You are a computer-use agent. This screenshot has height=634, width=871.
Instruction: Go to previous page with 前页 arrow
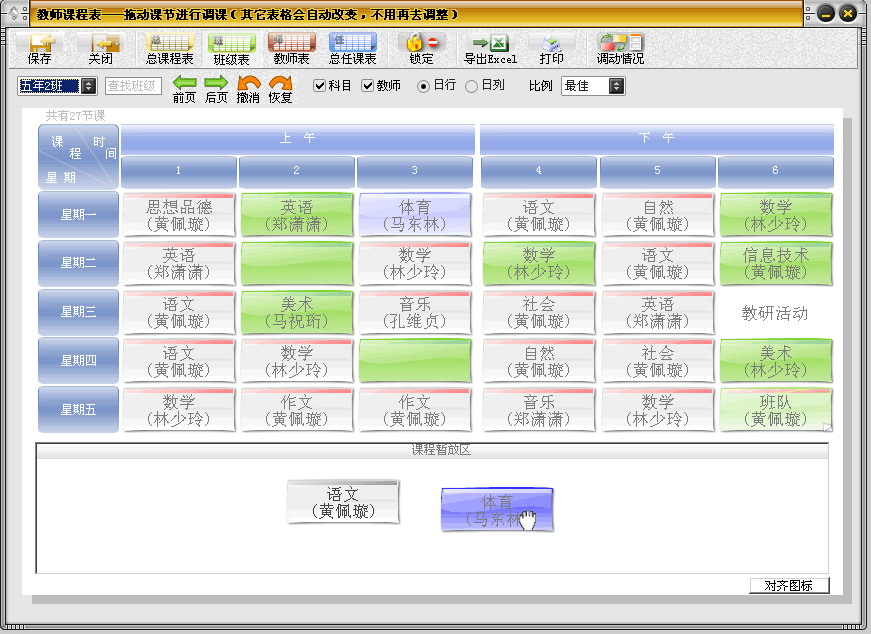(x=184, y=88)
